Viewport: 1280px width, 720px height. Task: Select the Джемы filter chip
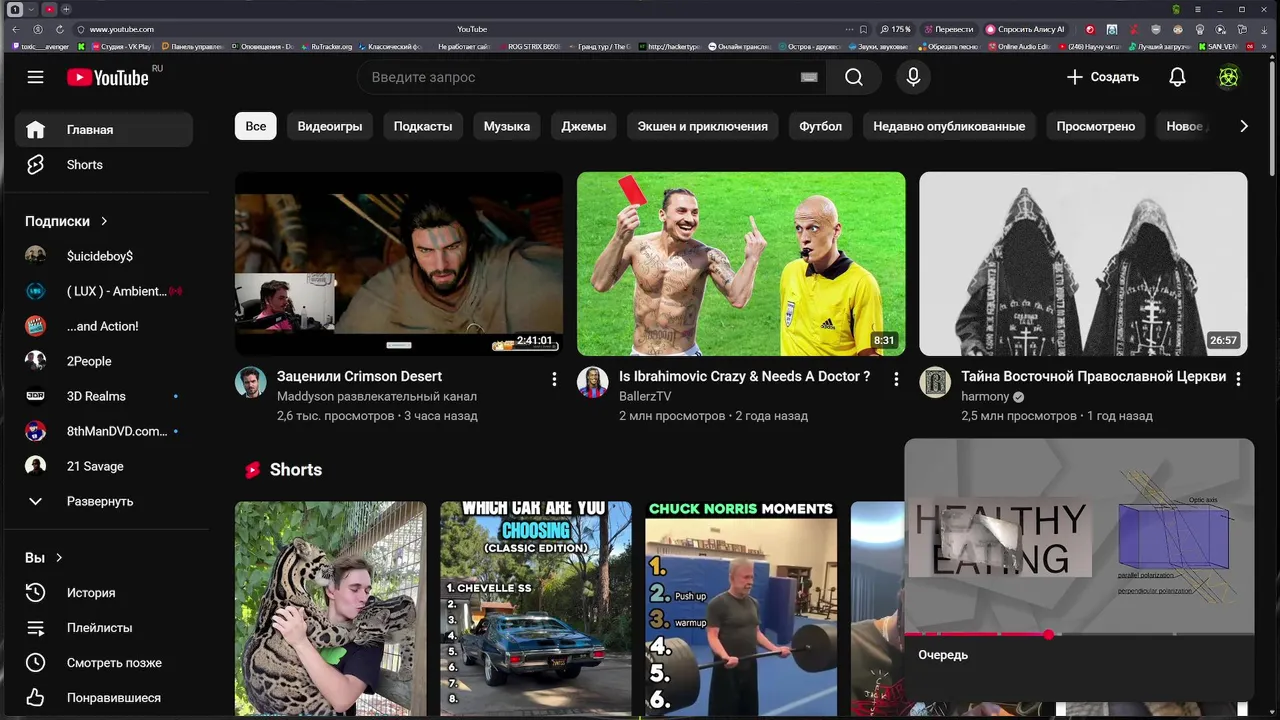(584, 126)
